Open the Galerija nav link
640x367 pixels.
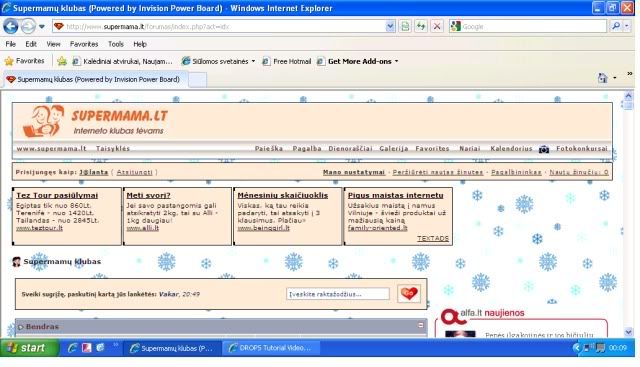[x=393, y=149]
